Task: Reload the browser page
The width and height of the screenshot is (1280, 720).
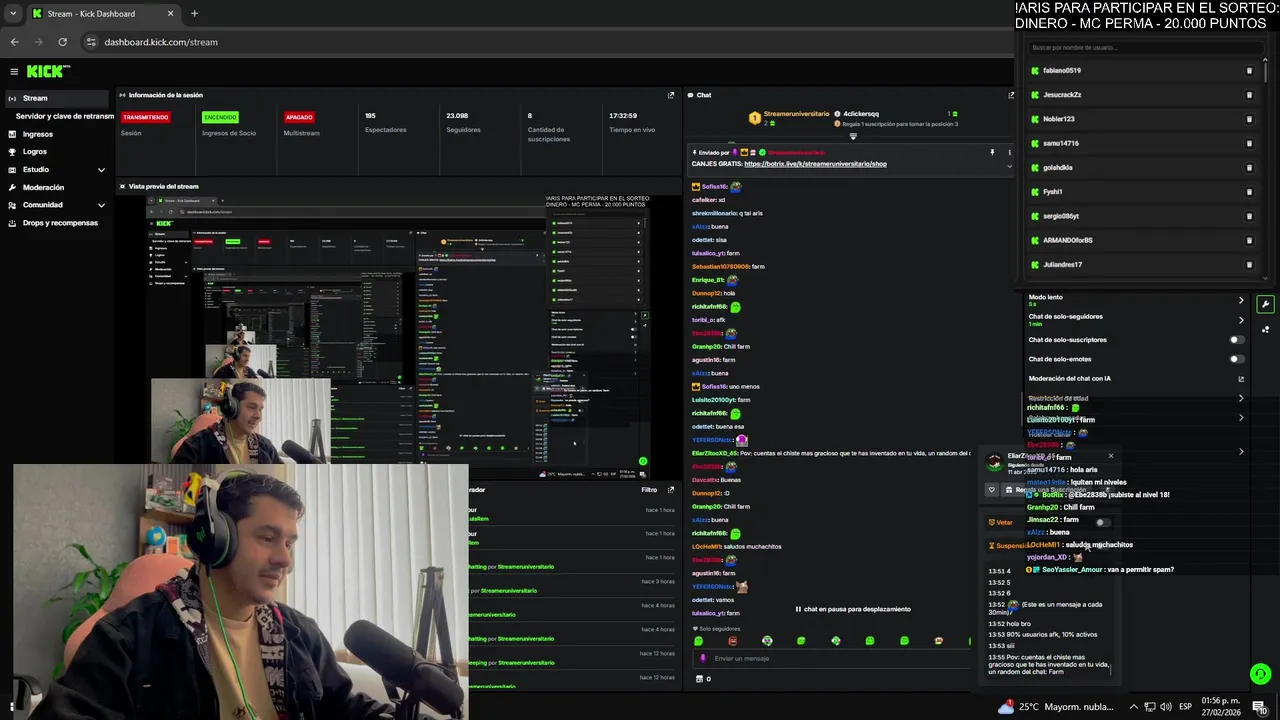Action: (62, 42)
